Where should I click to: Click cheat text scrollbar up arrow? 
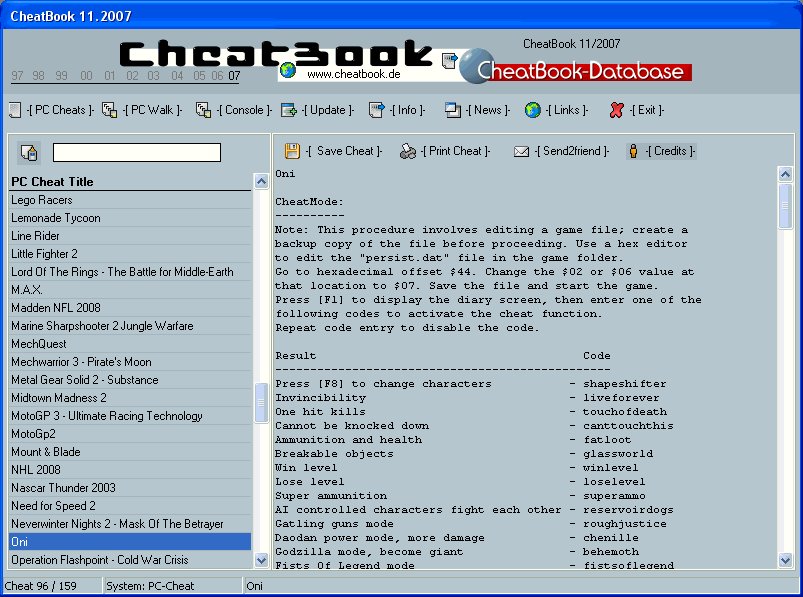785,175
